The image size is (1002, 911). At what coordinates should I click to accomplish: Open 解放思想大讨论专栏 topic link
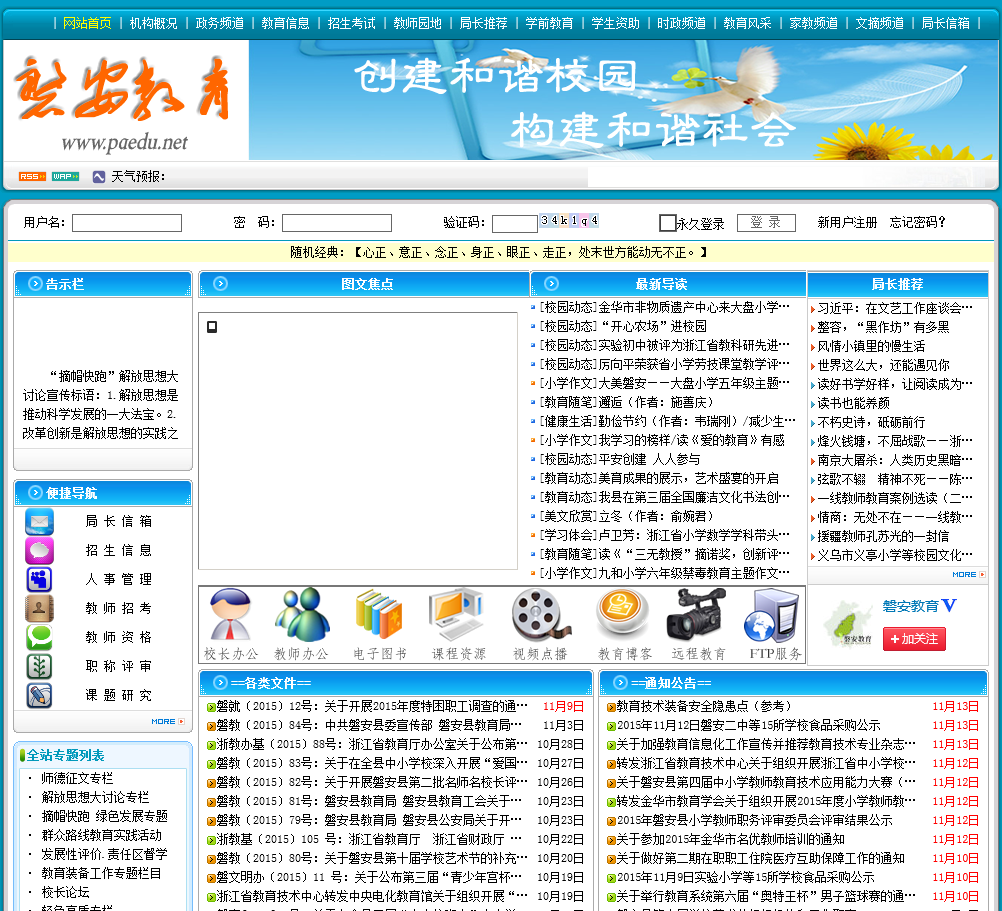(95, 797)
